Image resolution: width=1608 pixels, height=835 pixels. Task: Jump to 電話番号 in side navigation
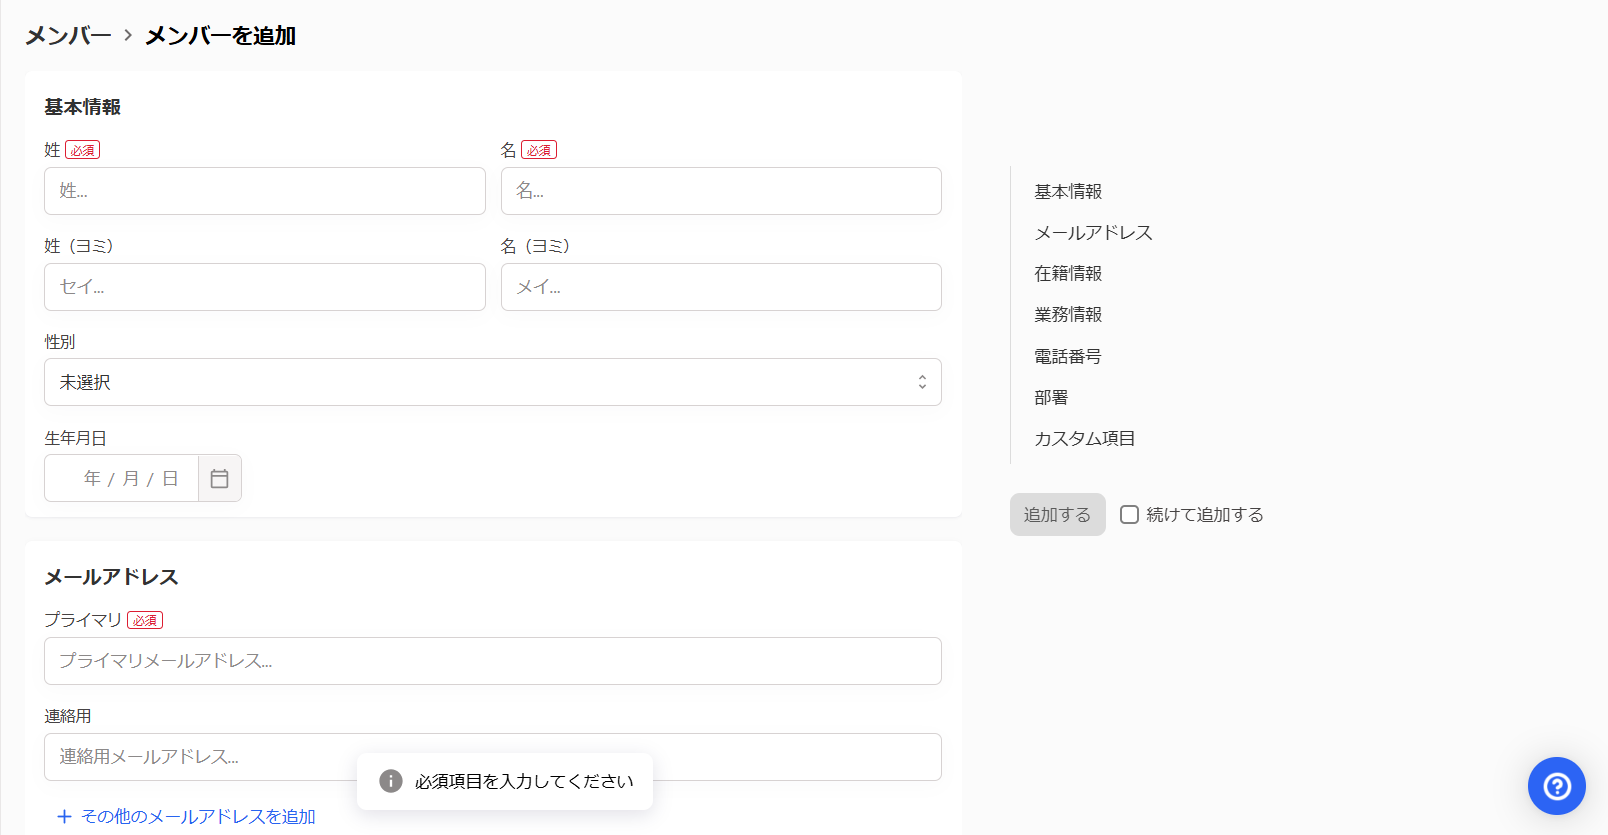(1068, 356)
